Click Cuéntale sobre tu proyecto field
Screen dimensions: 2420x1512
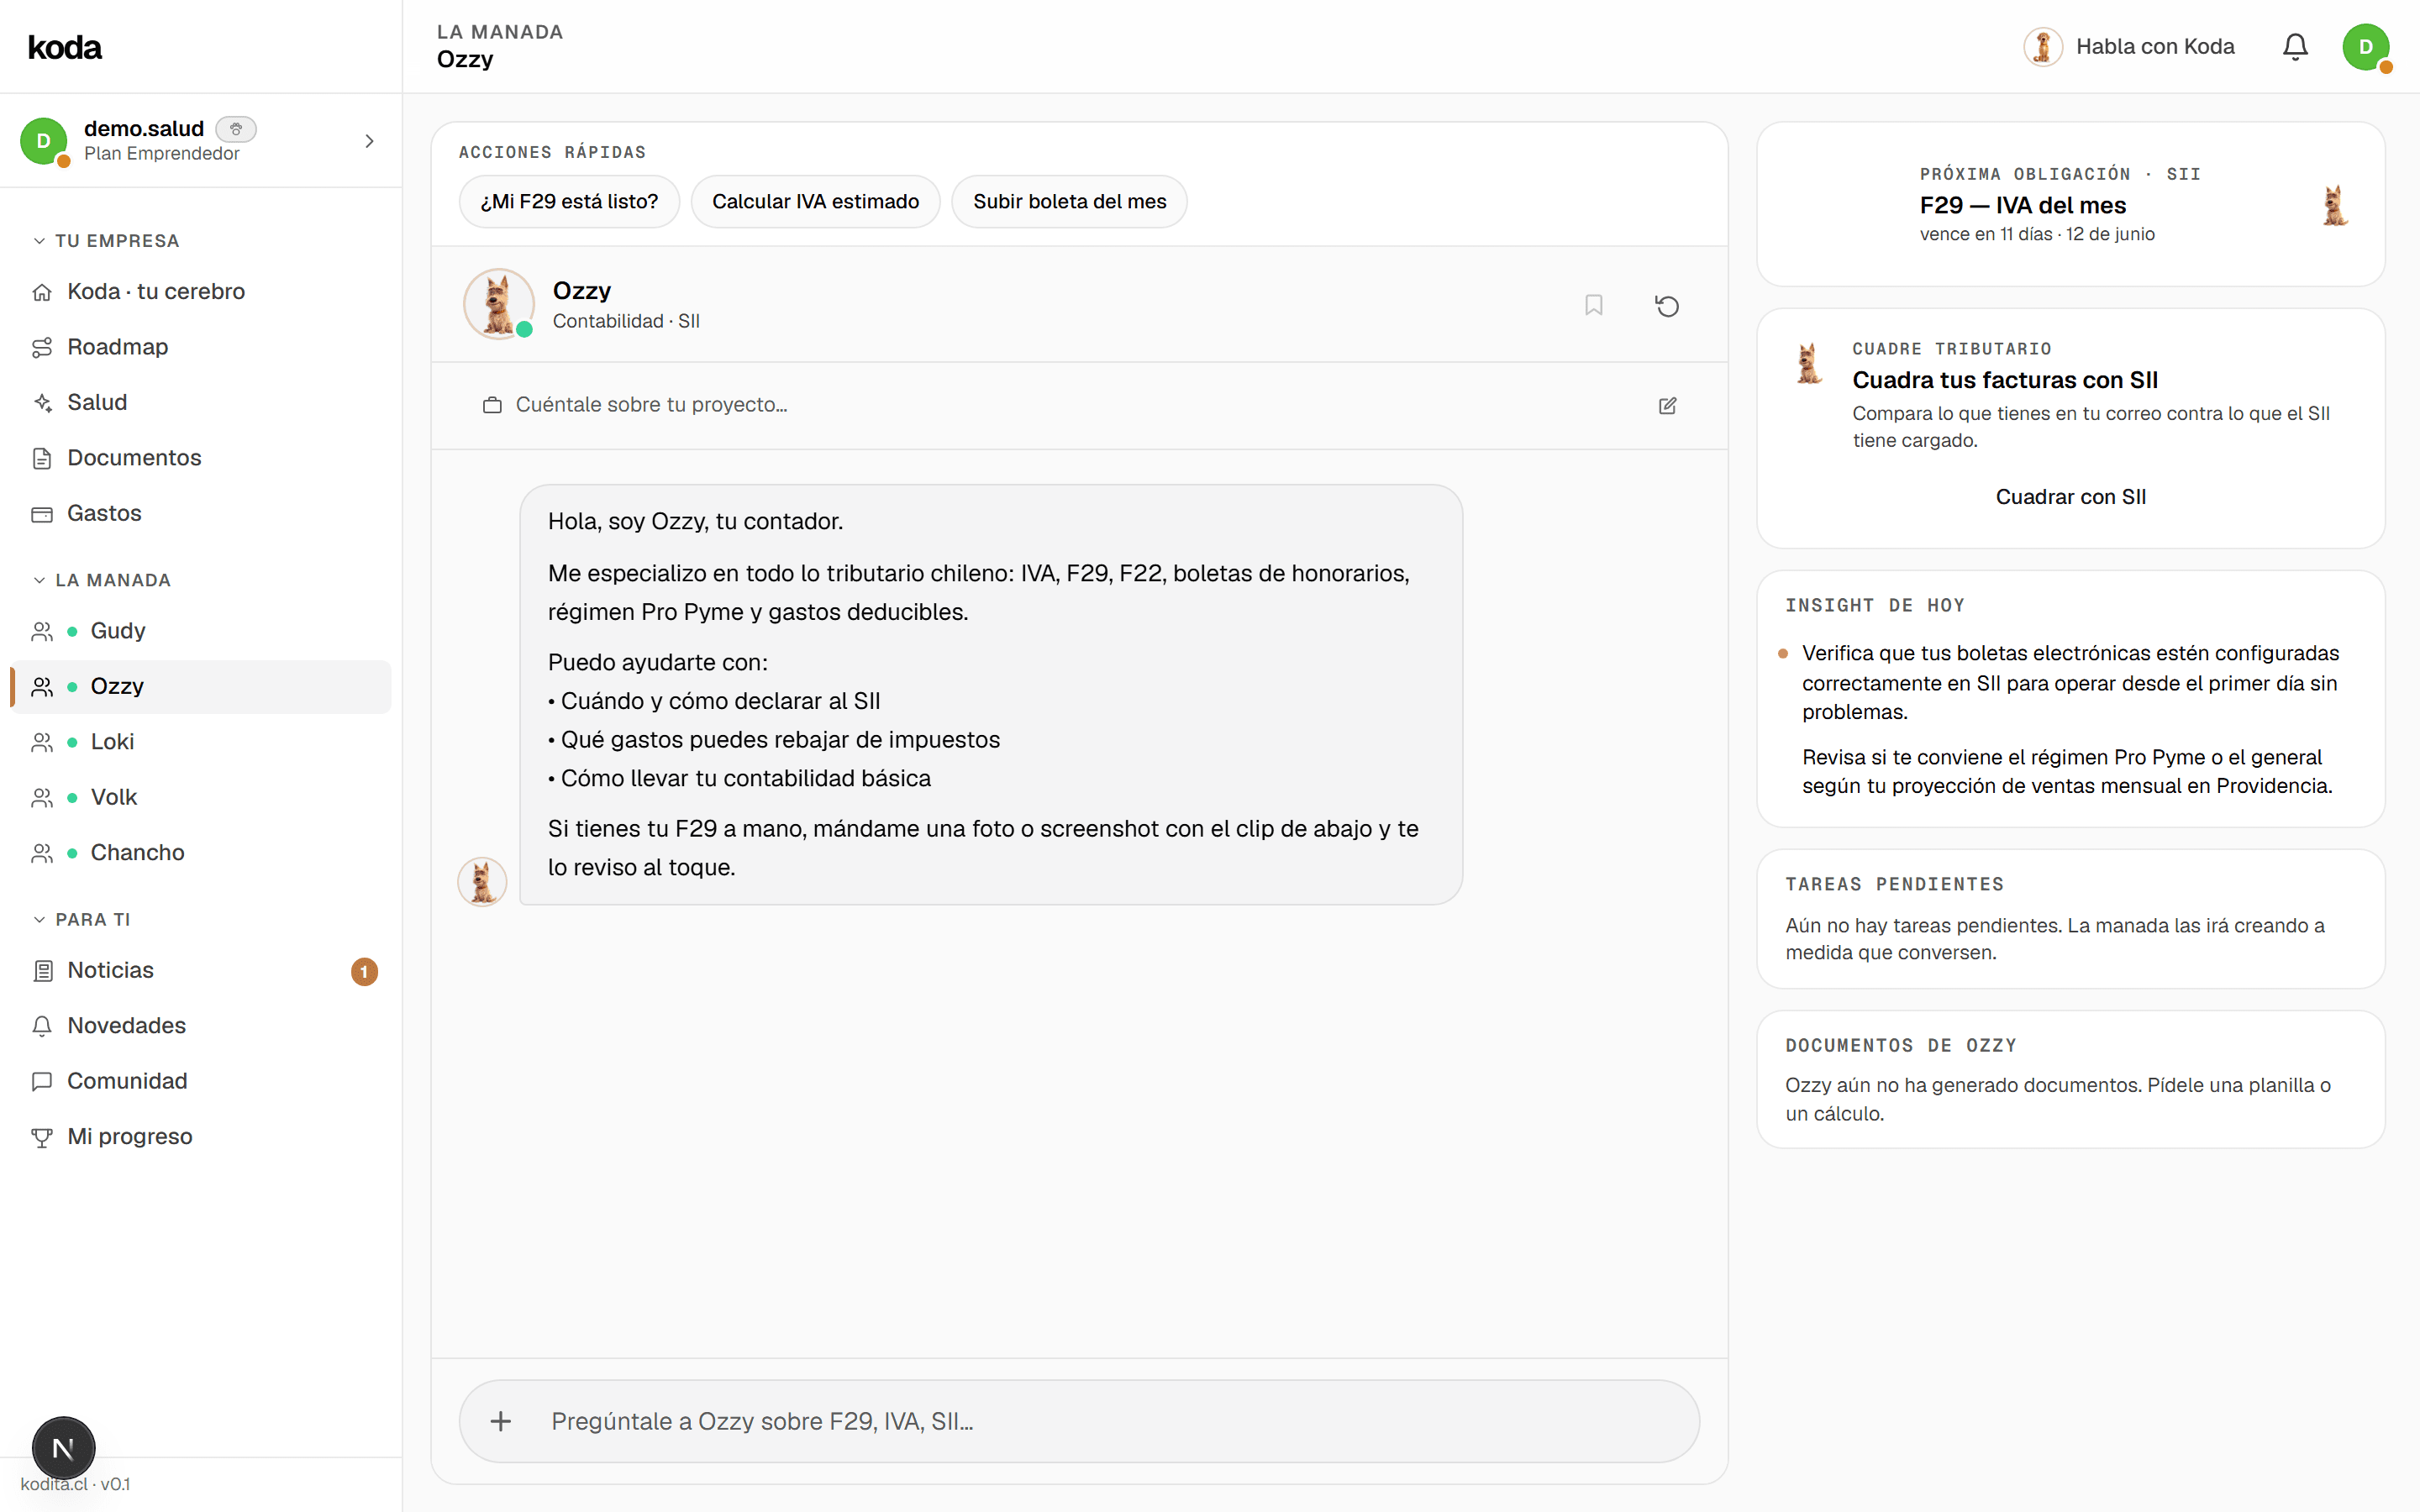1079,405
